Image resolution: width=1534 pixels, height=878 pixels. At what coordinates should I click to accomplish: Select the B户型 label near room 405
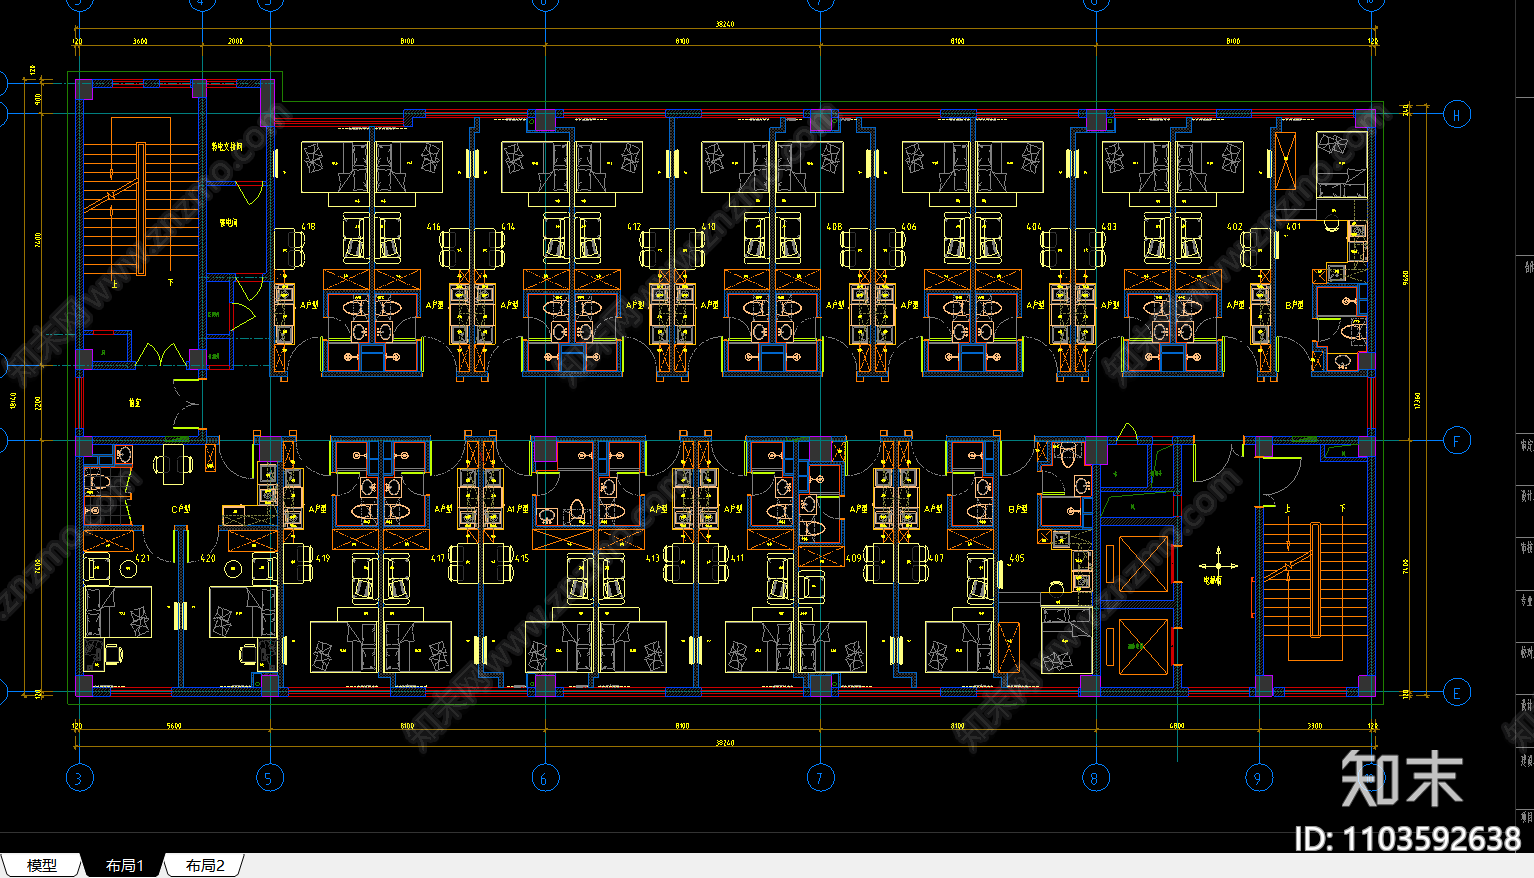pyautogui.click(x=1018, y=509)
